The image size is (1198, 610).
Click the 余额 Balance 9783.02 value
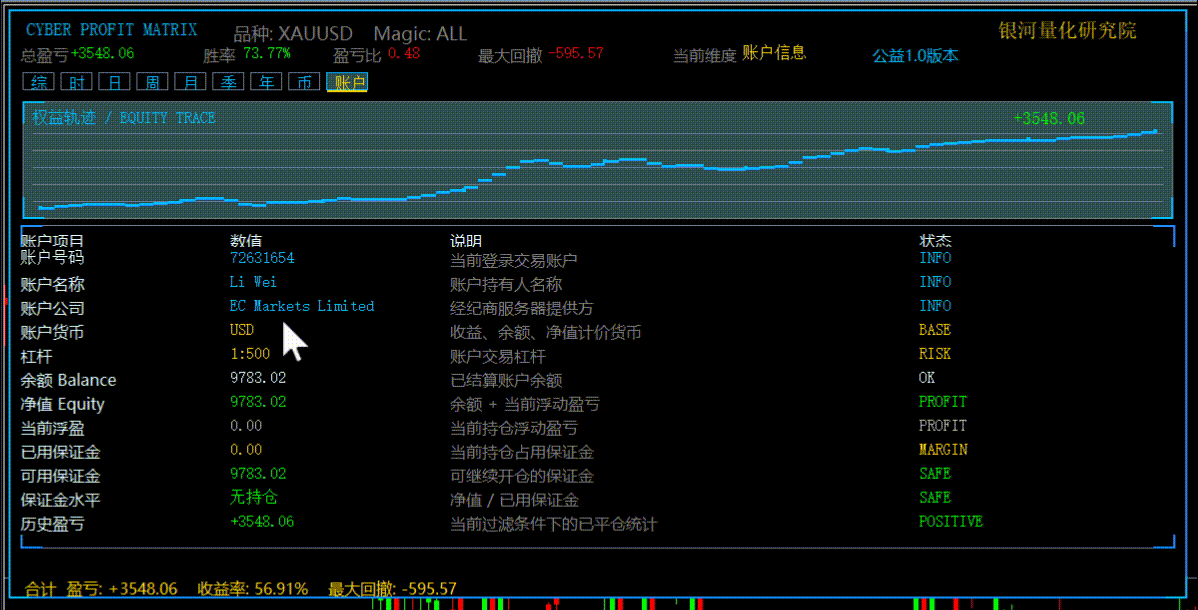tap(258, 378)
